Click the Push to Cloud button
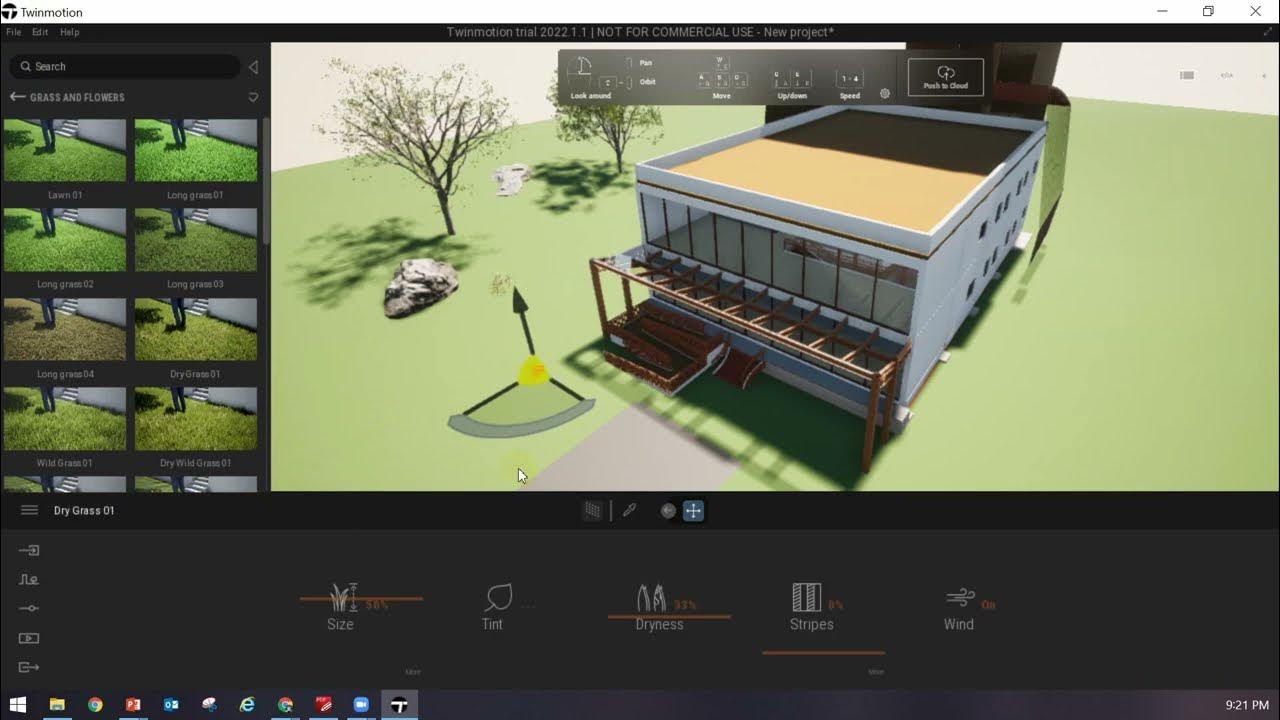The height and width of the screenshot is (720, 1280). pos(945,77)
